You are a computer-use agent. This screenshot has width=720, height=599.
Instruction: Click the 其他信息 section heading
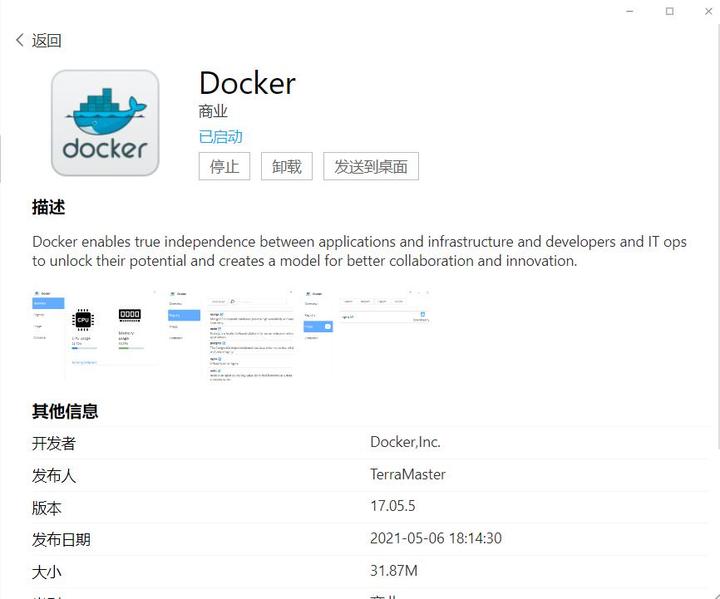click(65, 411)
